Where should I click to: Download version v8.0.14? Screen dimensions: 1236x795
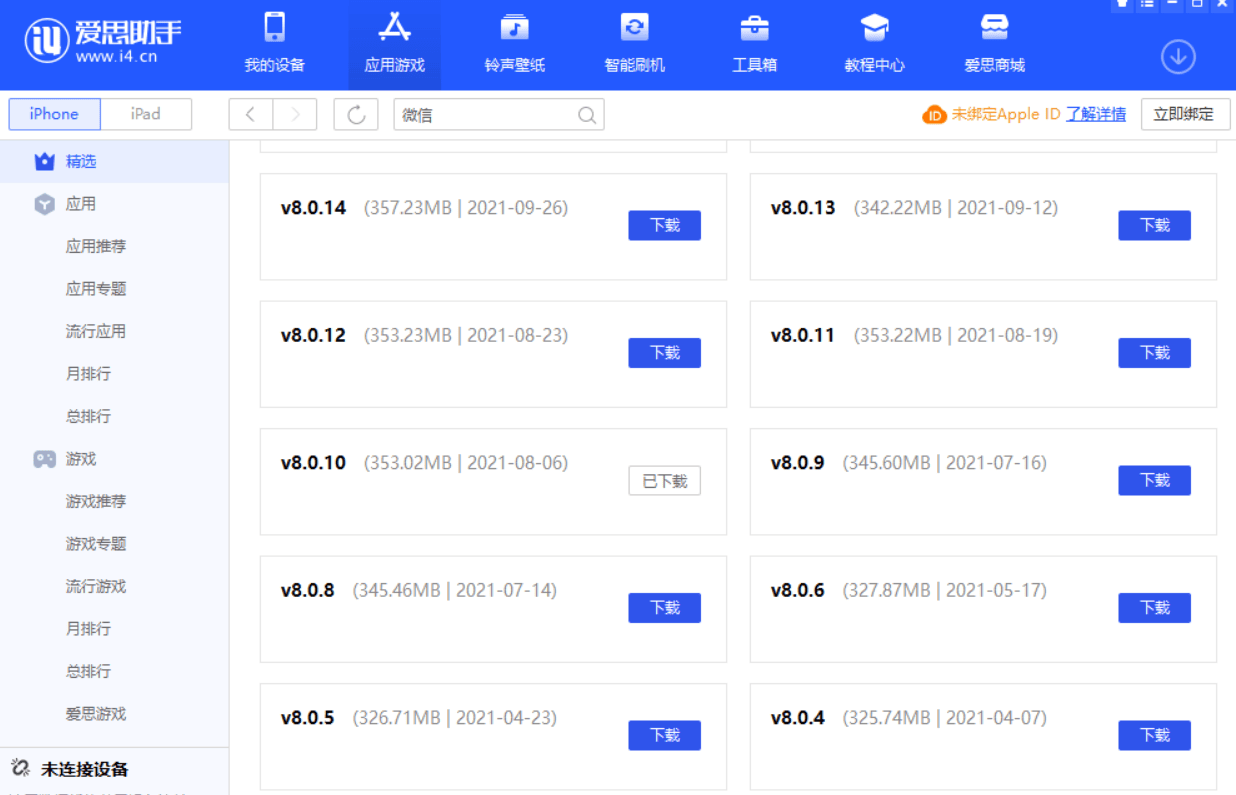(665, 226)
